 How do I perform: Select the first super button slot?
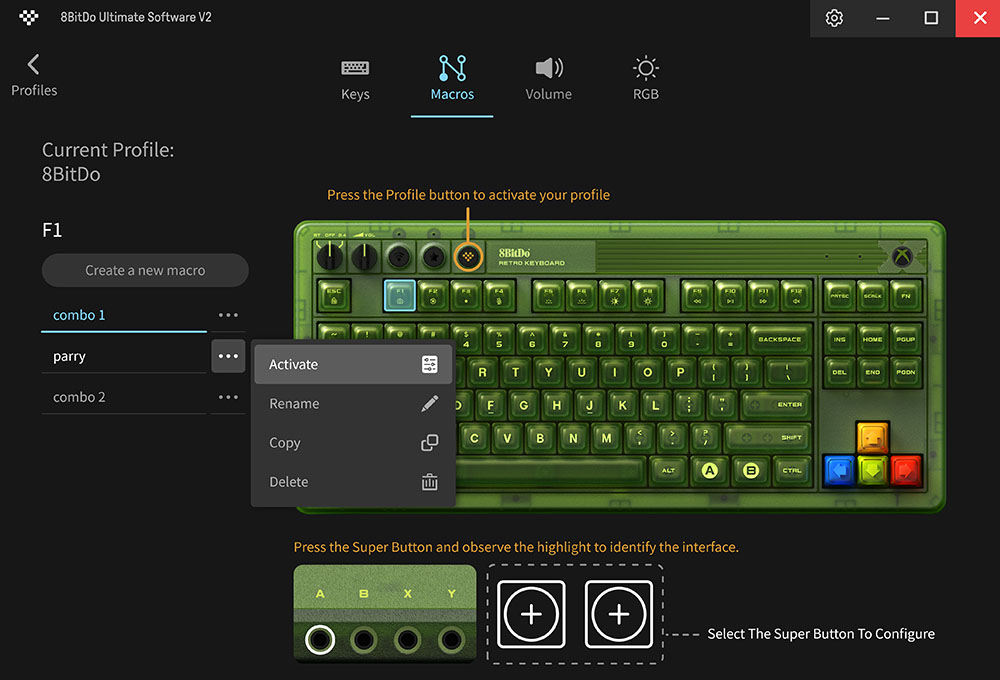coord(531,614)
